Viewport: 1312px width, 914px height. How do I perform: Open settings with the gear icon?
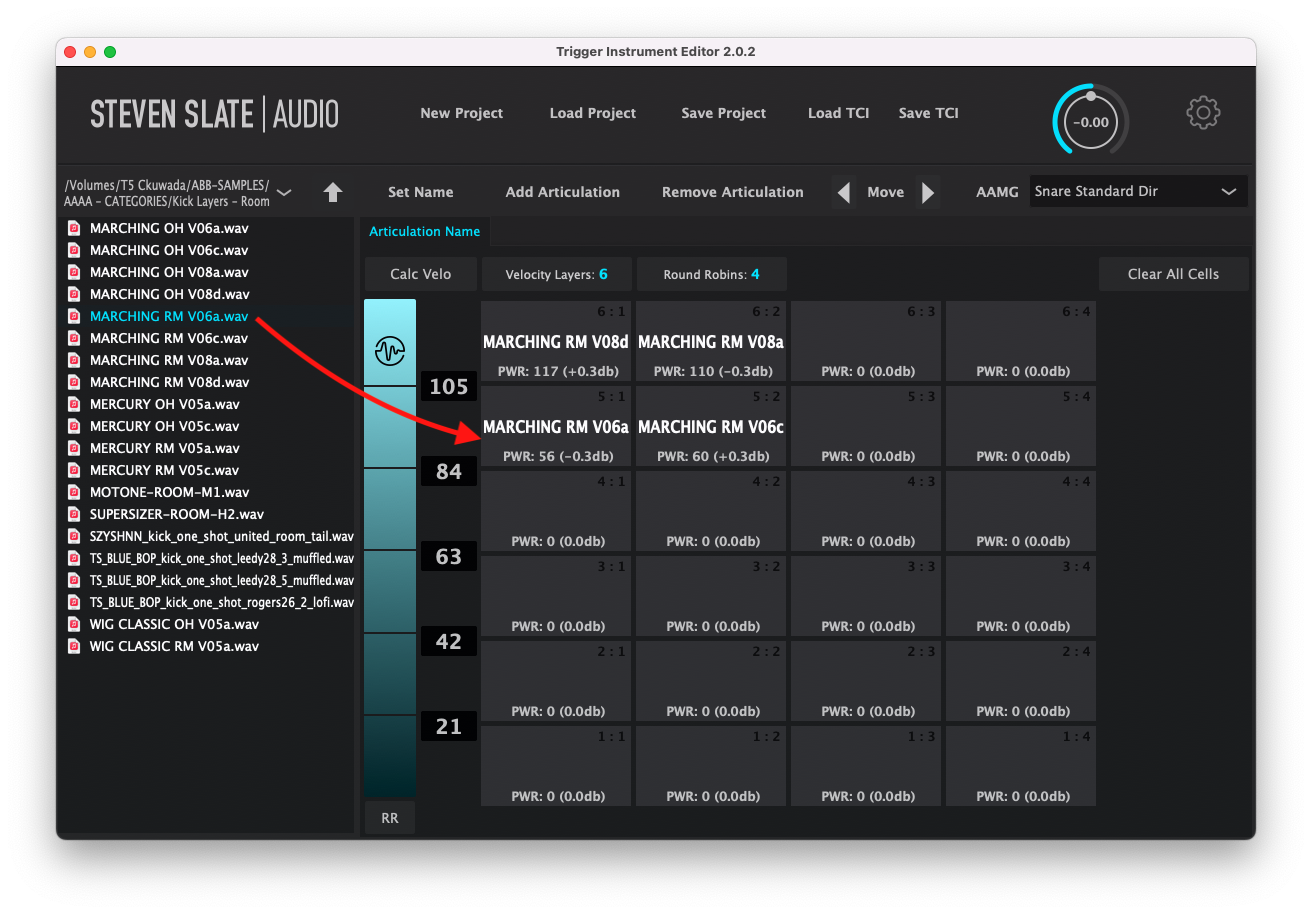click(1203, 113)
